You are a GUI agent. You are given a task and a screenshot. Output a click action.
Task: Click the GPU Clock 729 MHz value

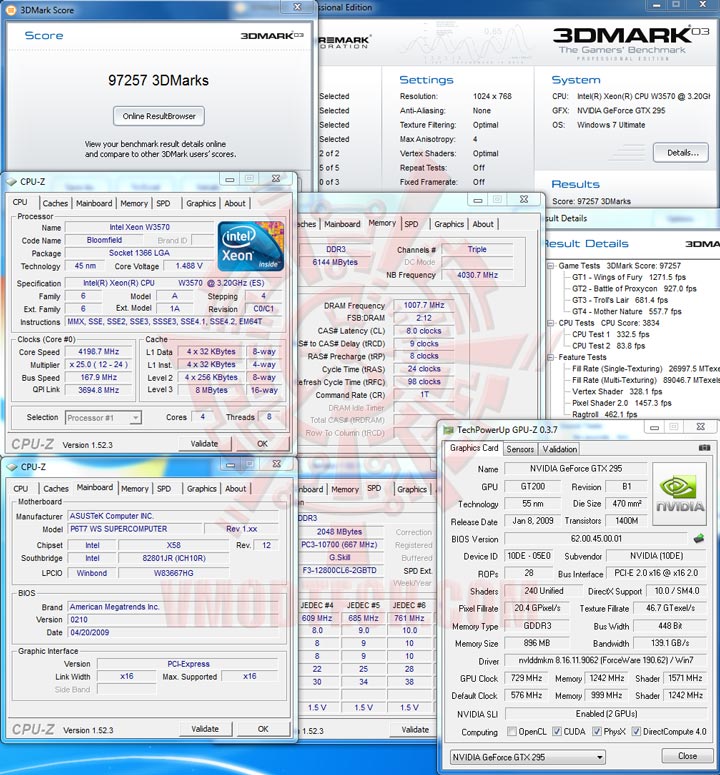point(526,678)
